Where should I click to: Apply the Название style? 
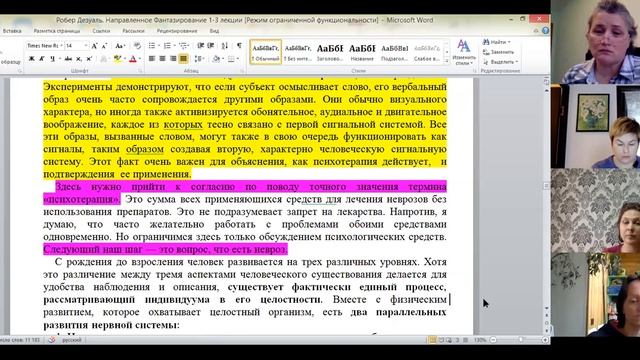point(362,52)
